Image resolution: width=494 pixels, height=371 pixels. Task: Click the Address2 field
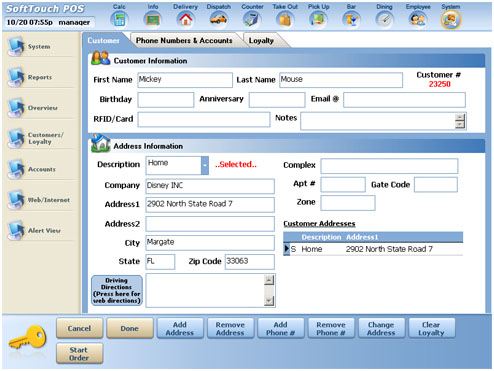pyautogui.click(x=210, y=224)
